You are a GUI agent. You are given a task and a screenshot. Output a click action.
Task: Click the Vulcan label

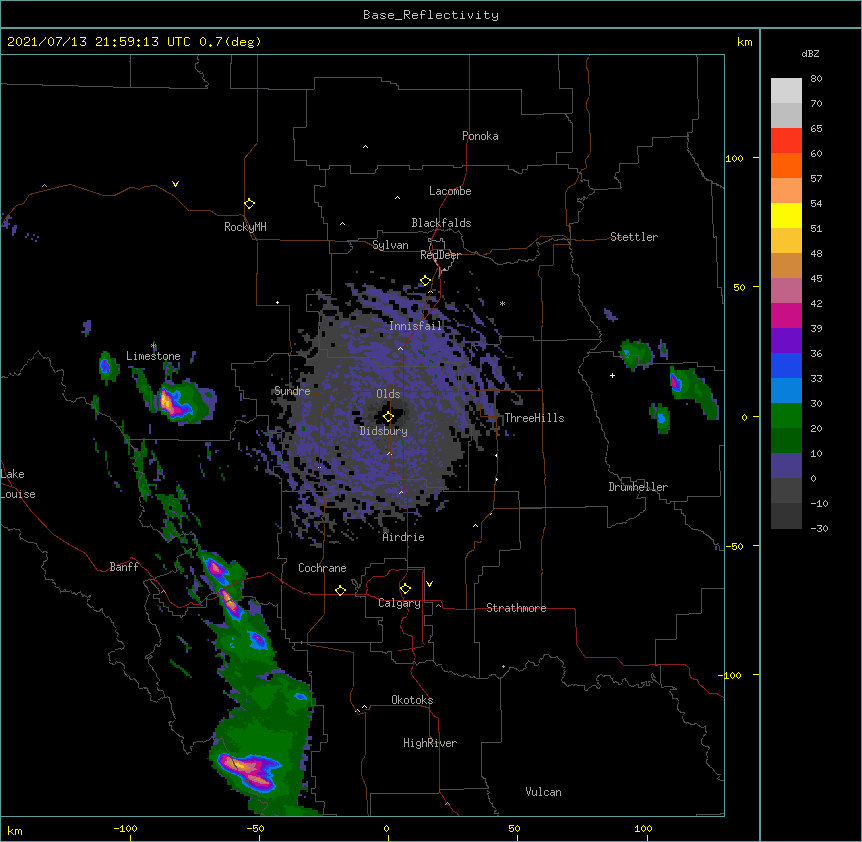tap(543, 792)
